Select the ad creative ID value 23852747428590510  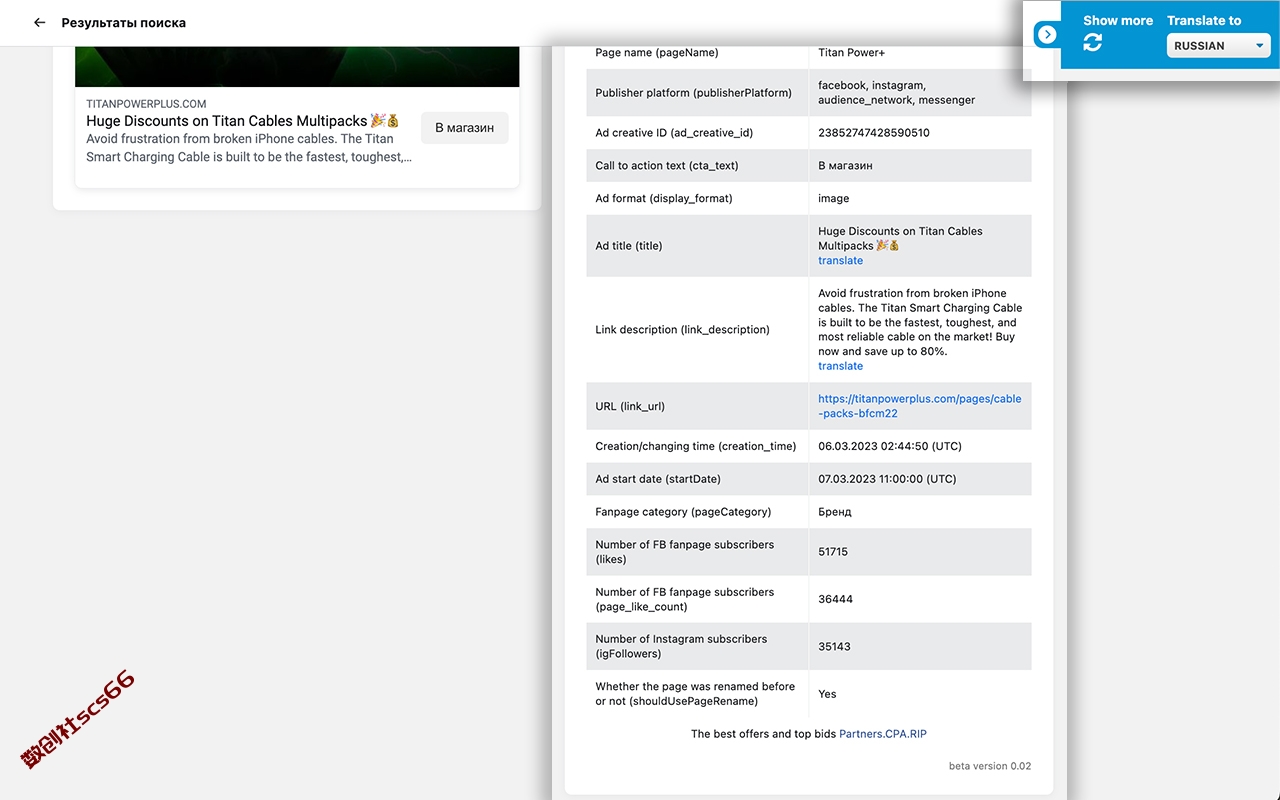874,133
